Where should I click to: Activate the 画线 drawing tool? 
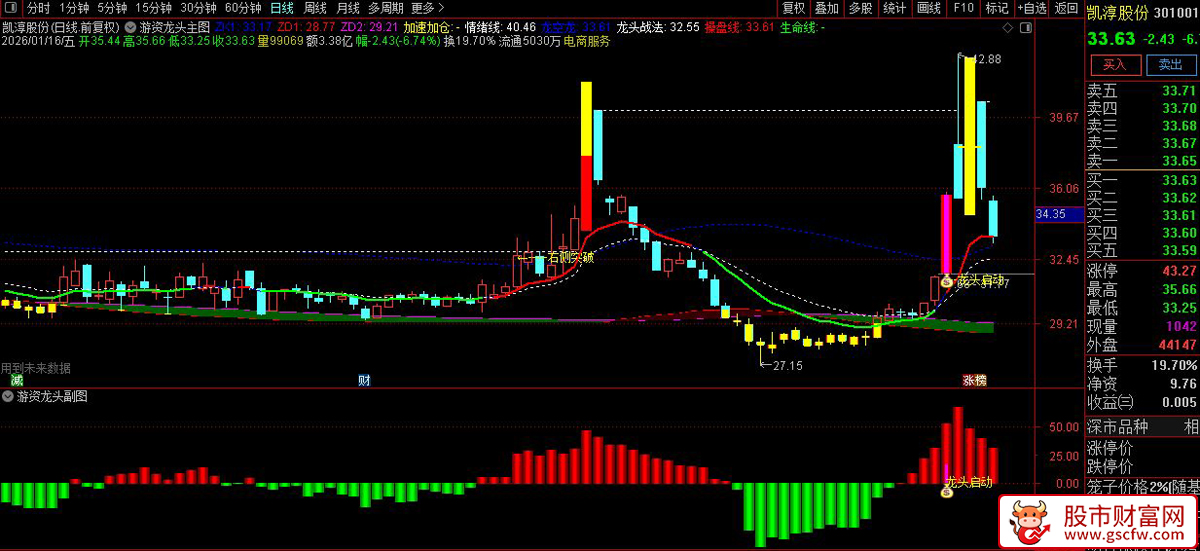(929, 8)
